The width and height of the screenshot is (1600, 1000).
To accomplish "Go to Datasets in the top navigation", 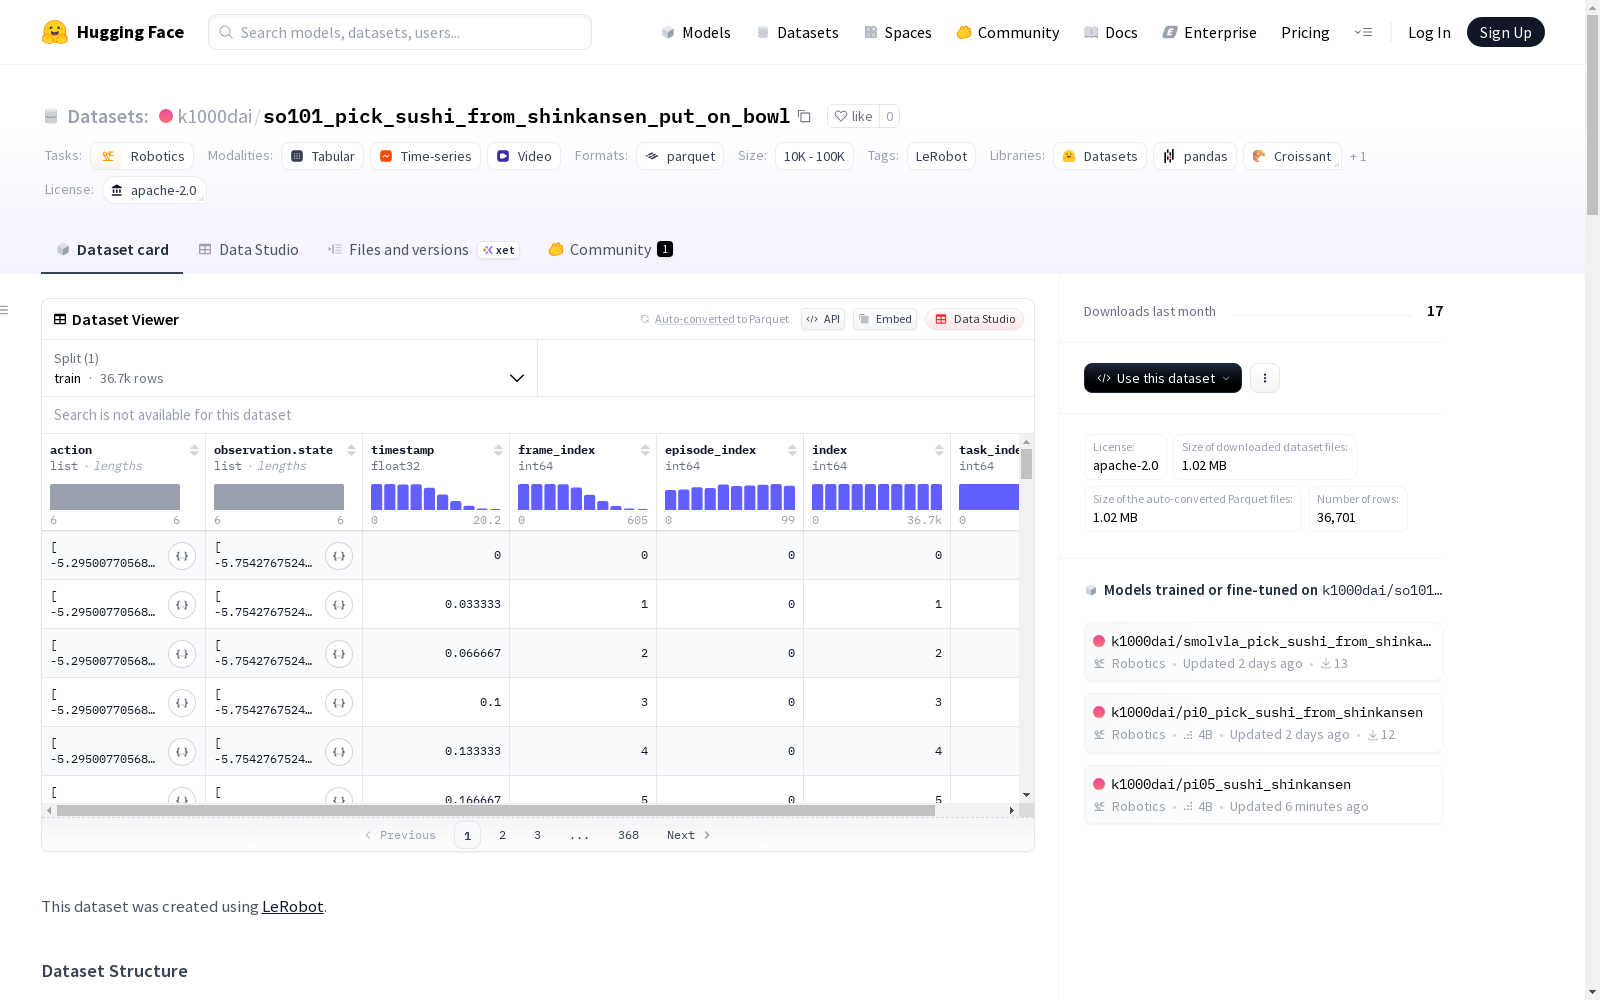I will 797,32.
